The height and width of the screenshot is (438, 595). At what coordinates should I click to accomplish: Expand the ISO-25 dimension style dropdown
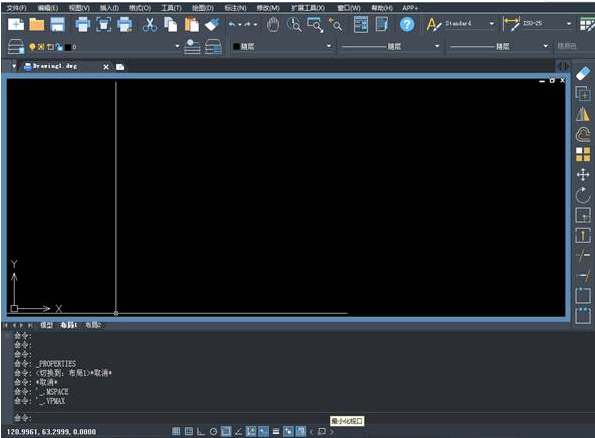pyautogui.click(x=568, y=24)
